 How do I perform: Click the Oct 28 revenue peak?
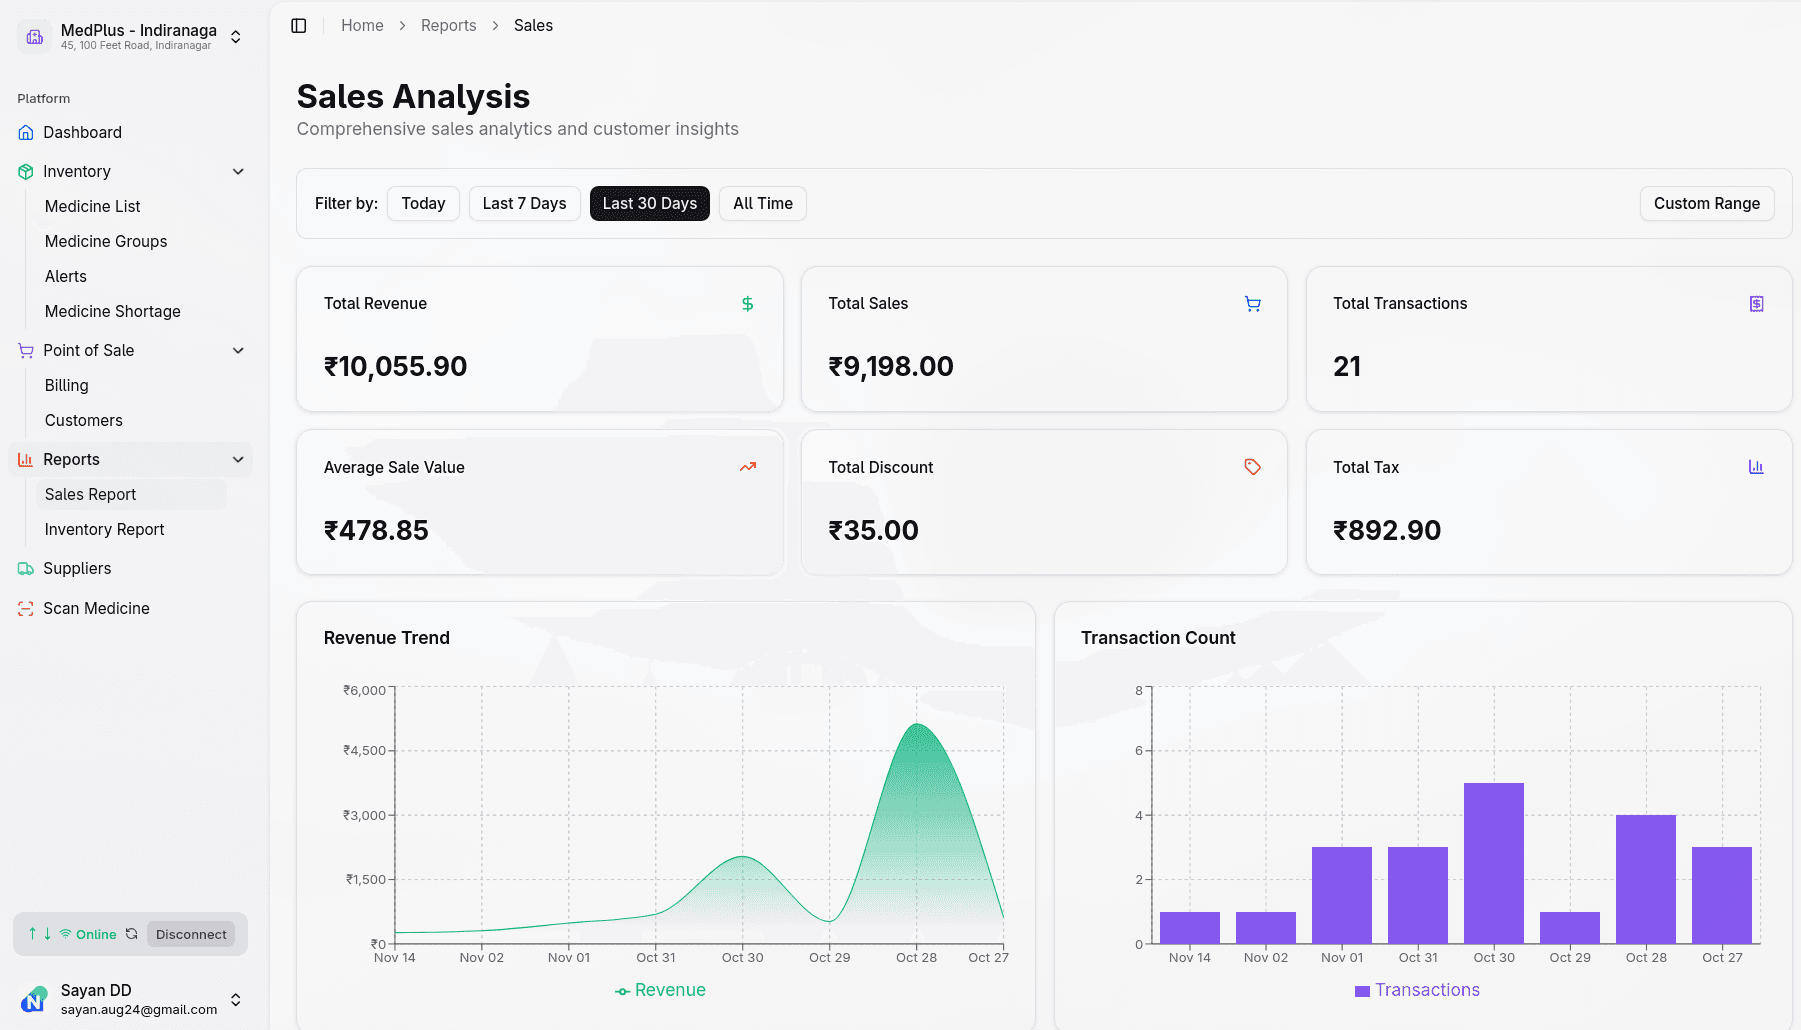(x=917, y=724)
